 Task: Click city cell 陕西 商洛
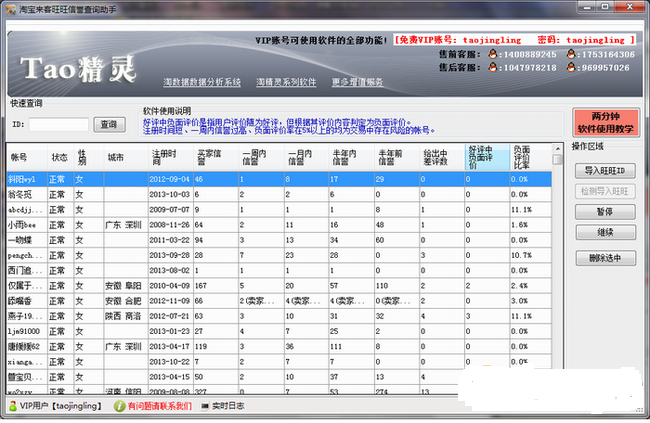pos(126,316)
